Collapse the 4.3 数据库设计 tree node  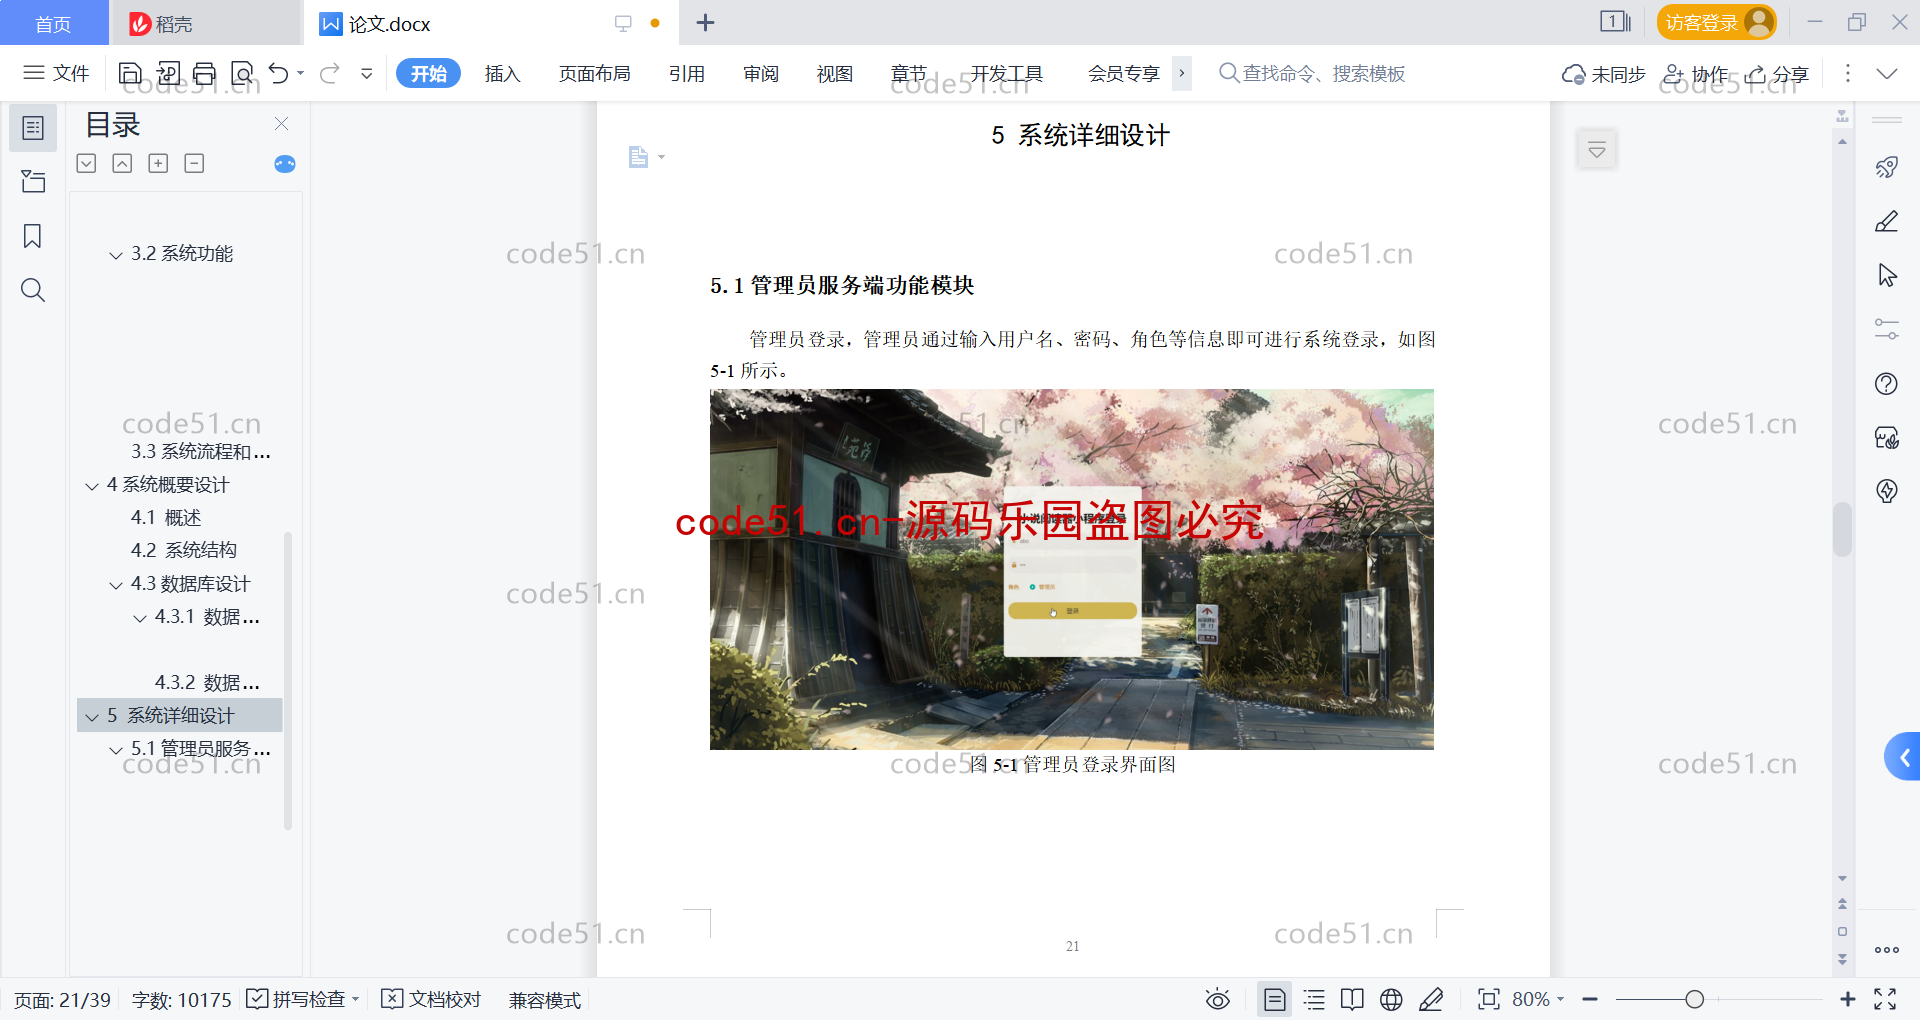click(116, 585)
